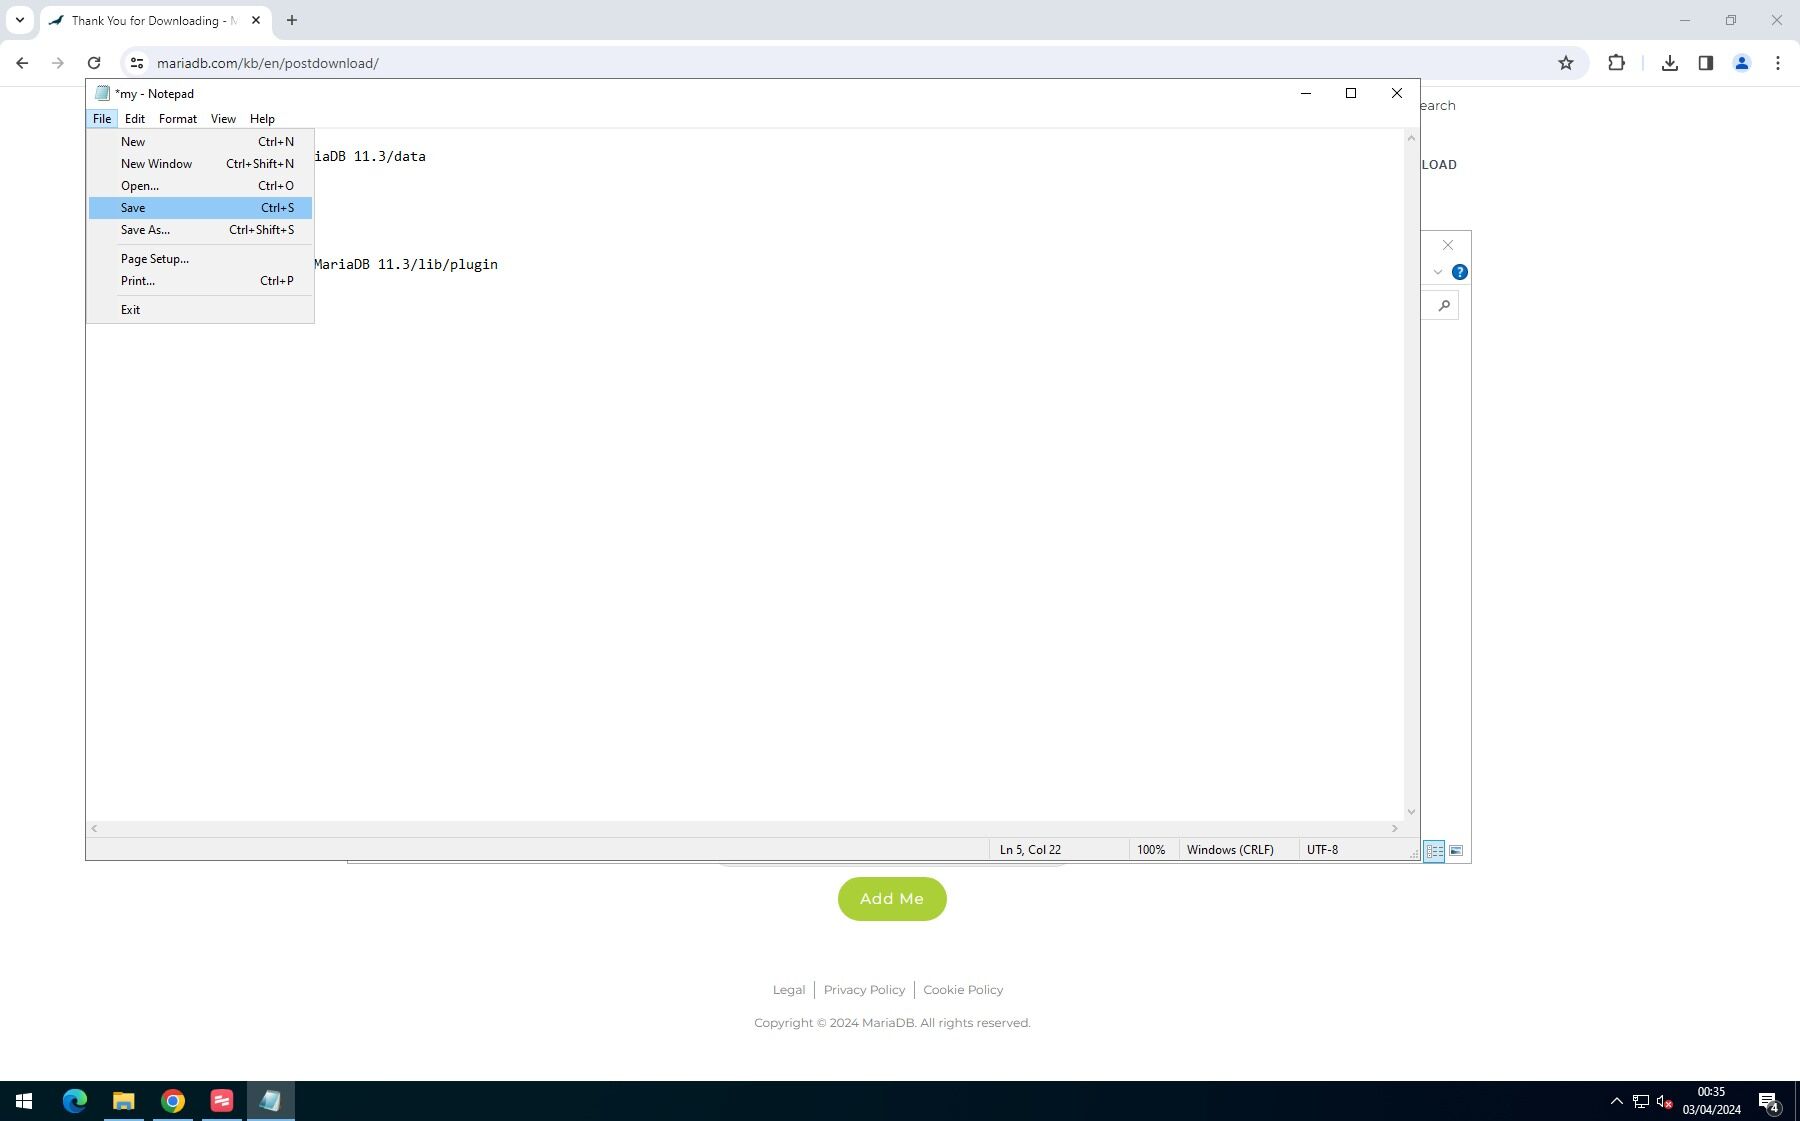The height and width of the screenshot is (1121, 1800).
Task: Click the 100% zoom status entry
Action: click(1152, 850)
